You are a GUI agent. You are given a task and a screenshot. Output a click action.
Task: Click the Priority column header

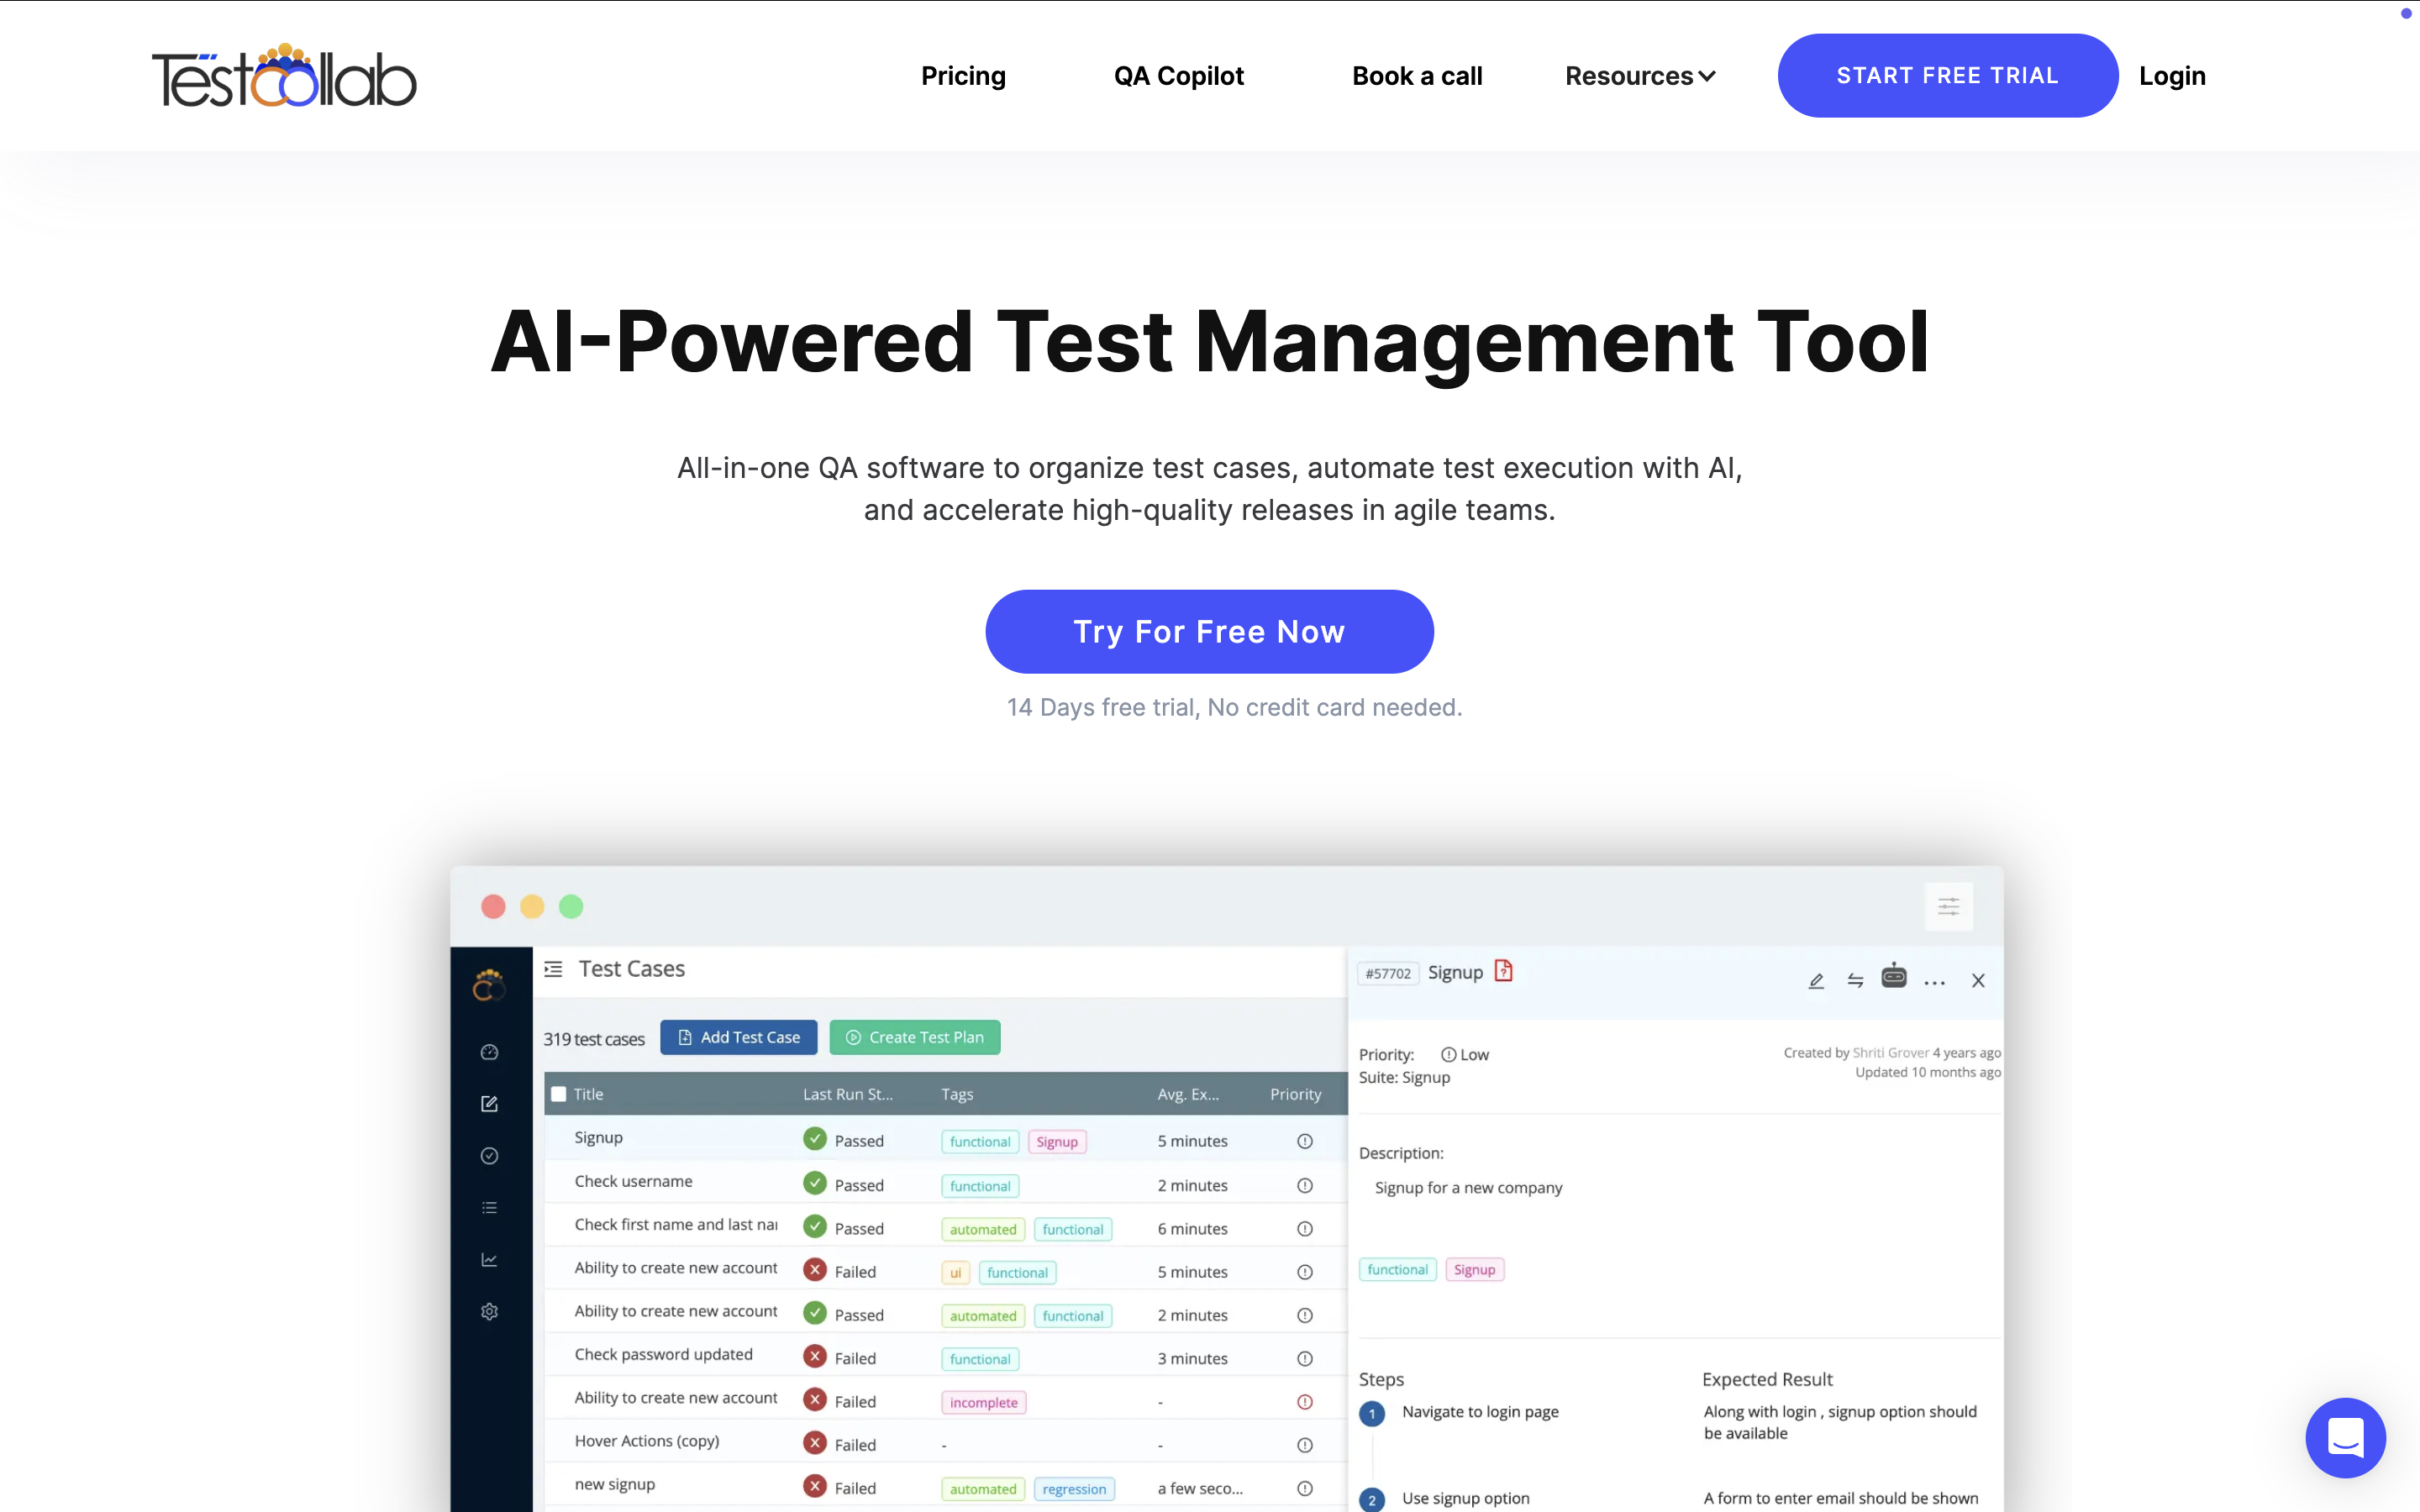pos(1295,1094)
